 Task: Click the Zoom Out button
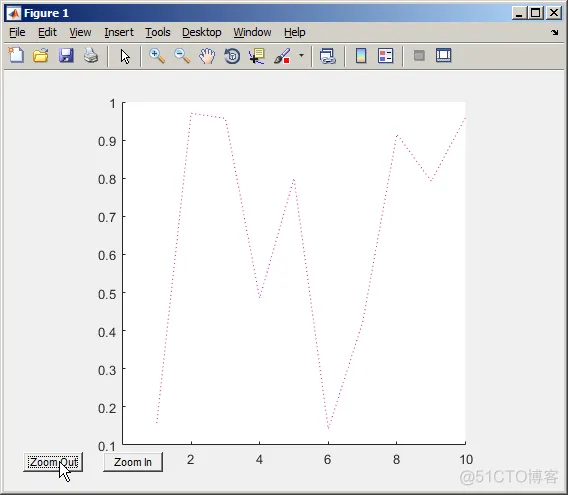[53, 462]
